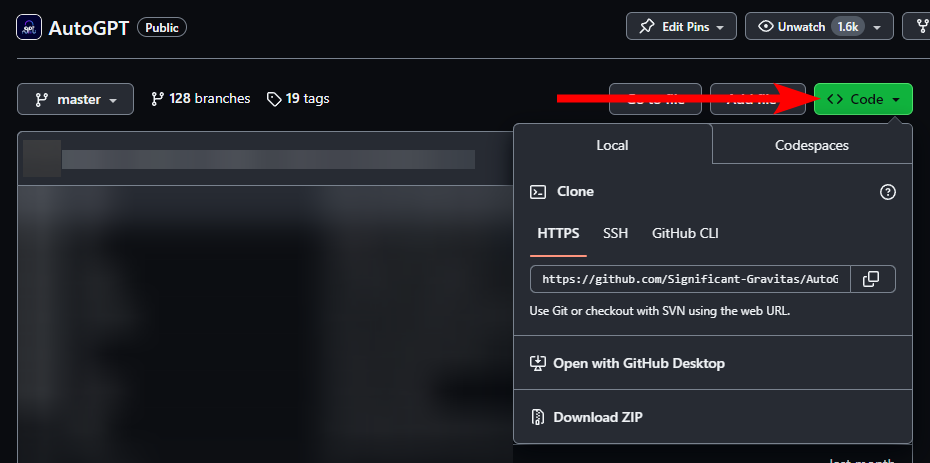Click Open with GitHub Desktop
The width and height of the screenshot is (930, 463).
(638, 363)
